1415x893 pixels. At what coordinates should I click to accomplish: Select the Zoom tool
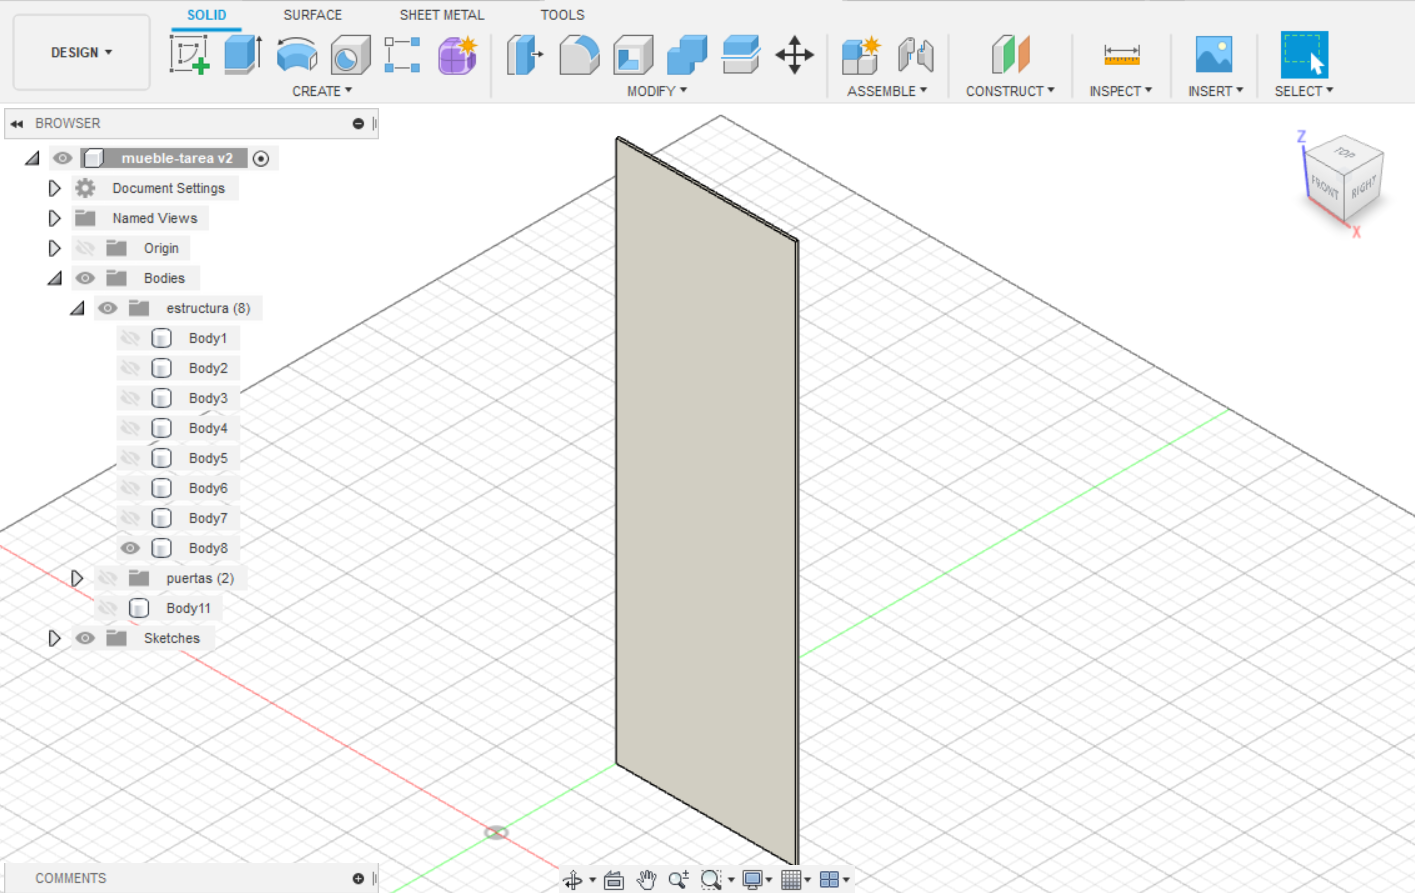point(679,880)
